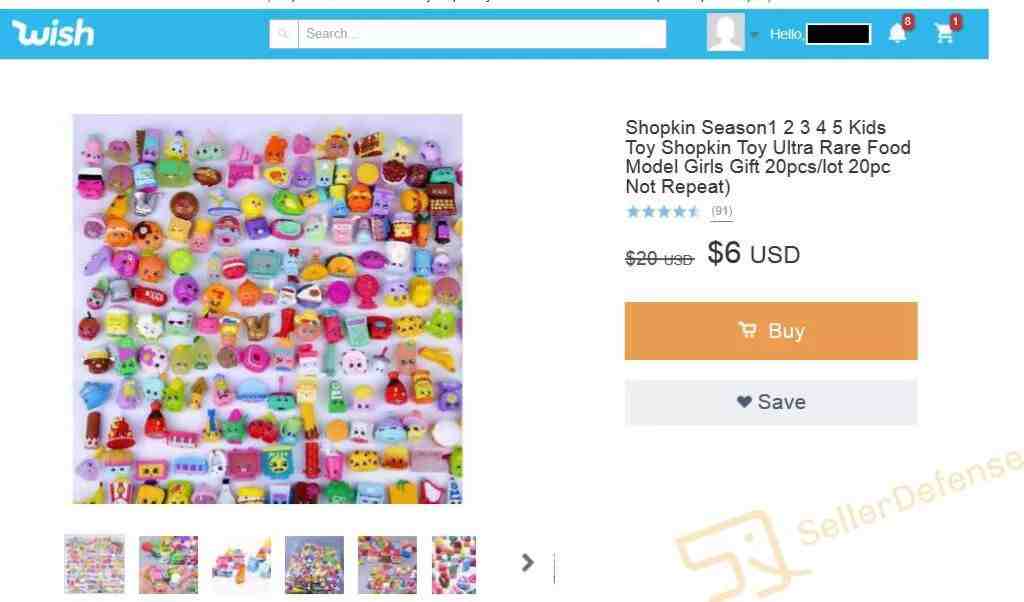1024x602 pixels.
Task: Focus the Search input field
Action: pos(482,33)
